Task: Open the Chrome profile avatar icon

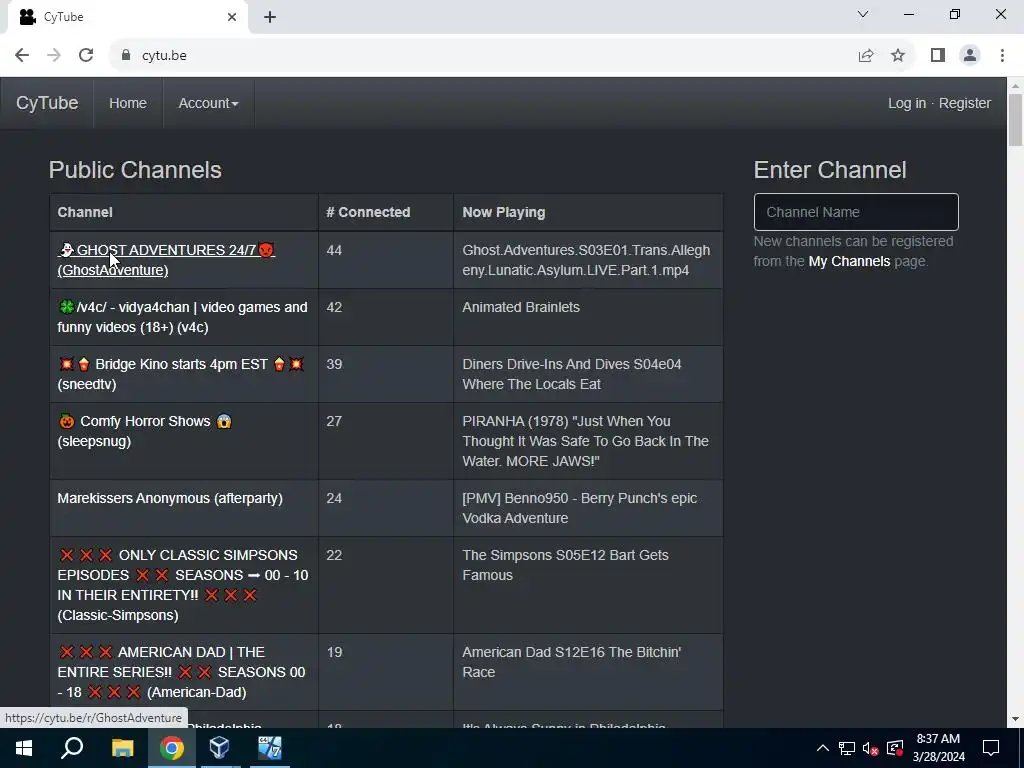Action: [970, 56]
